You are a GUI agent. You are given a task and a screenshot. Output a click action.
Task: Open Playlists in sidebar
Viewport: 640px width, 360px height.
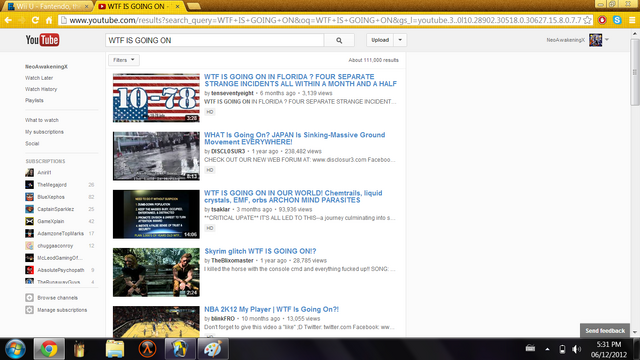34,100
